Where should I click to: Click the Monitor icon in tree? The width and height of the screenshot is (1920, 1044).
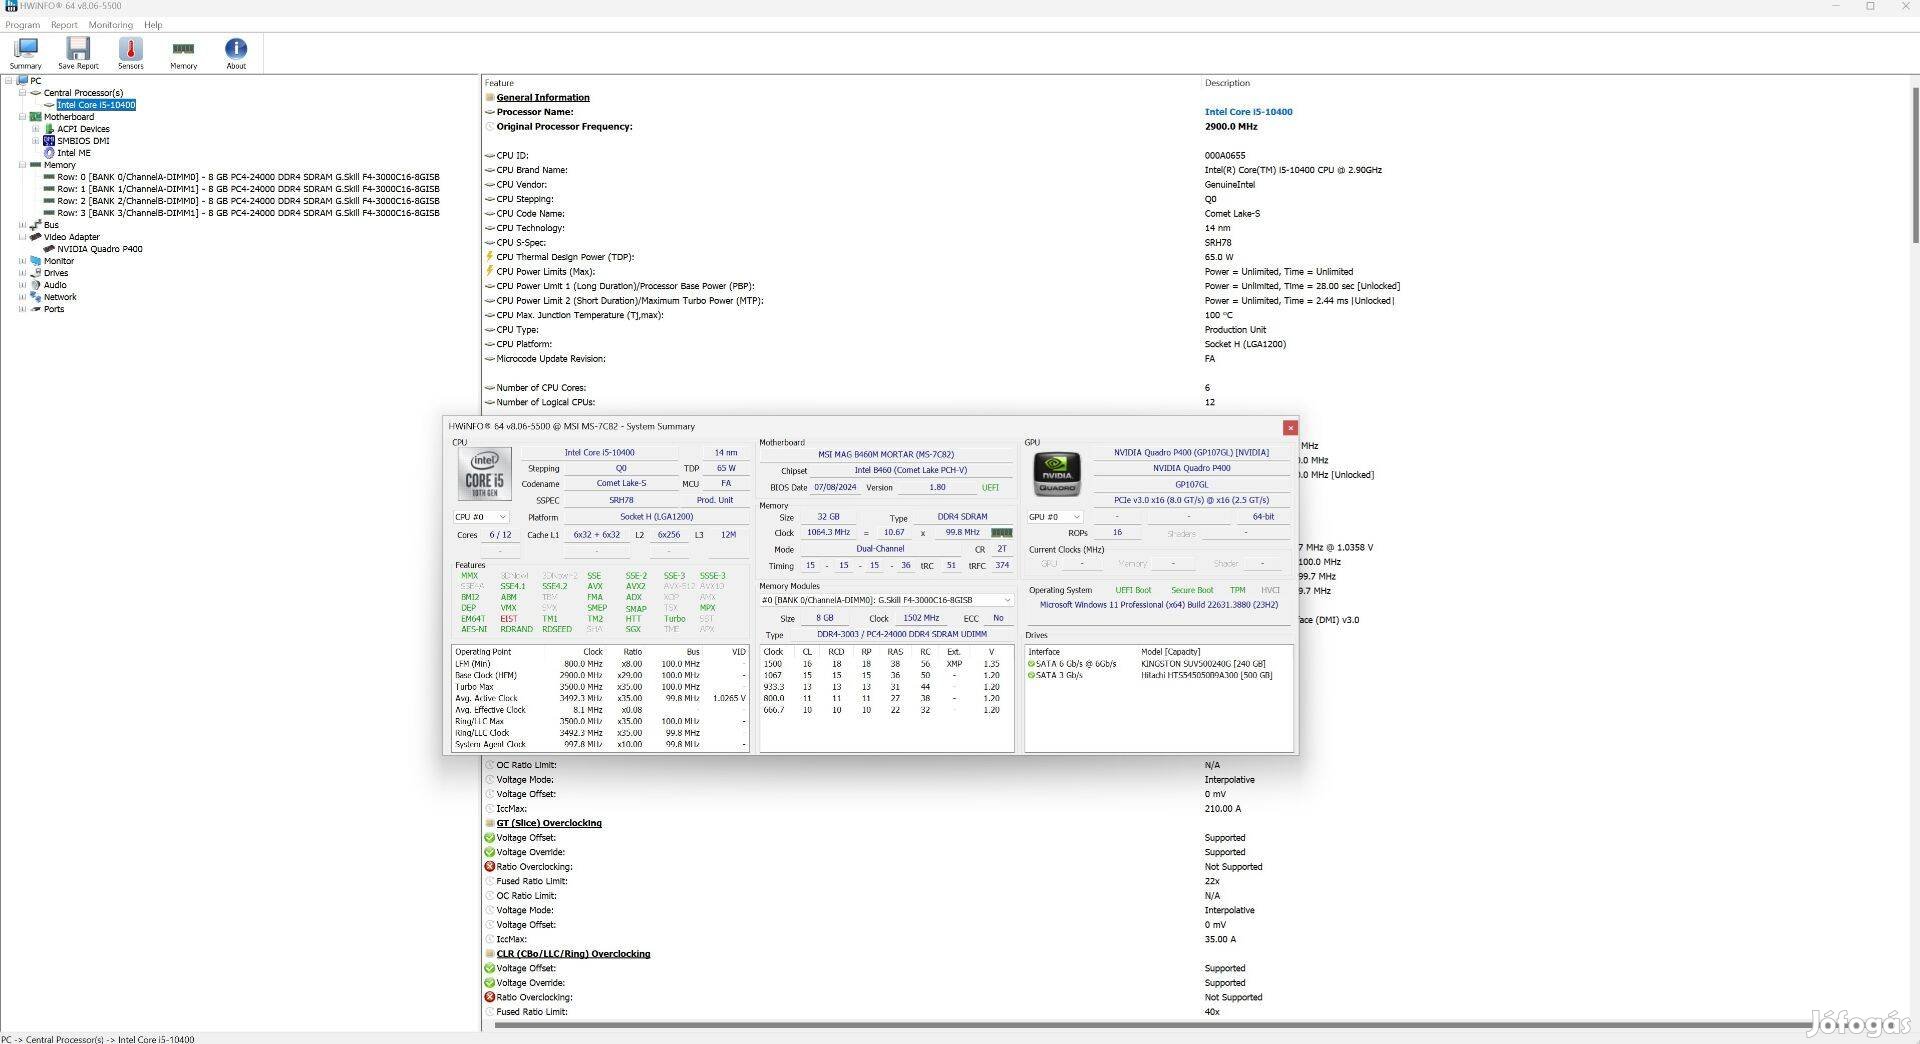pos(35,261)
